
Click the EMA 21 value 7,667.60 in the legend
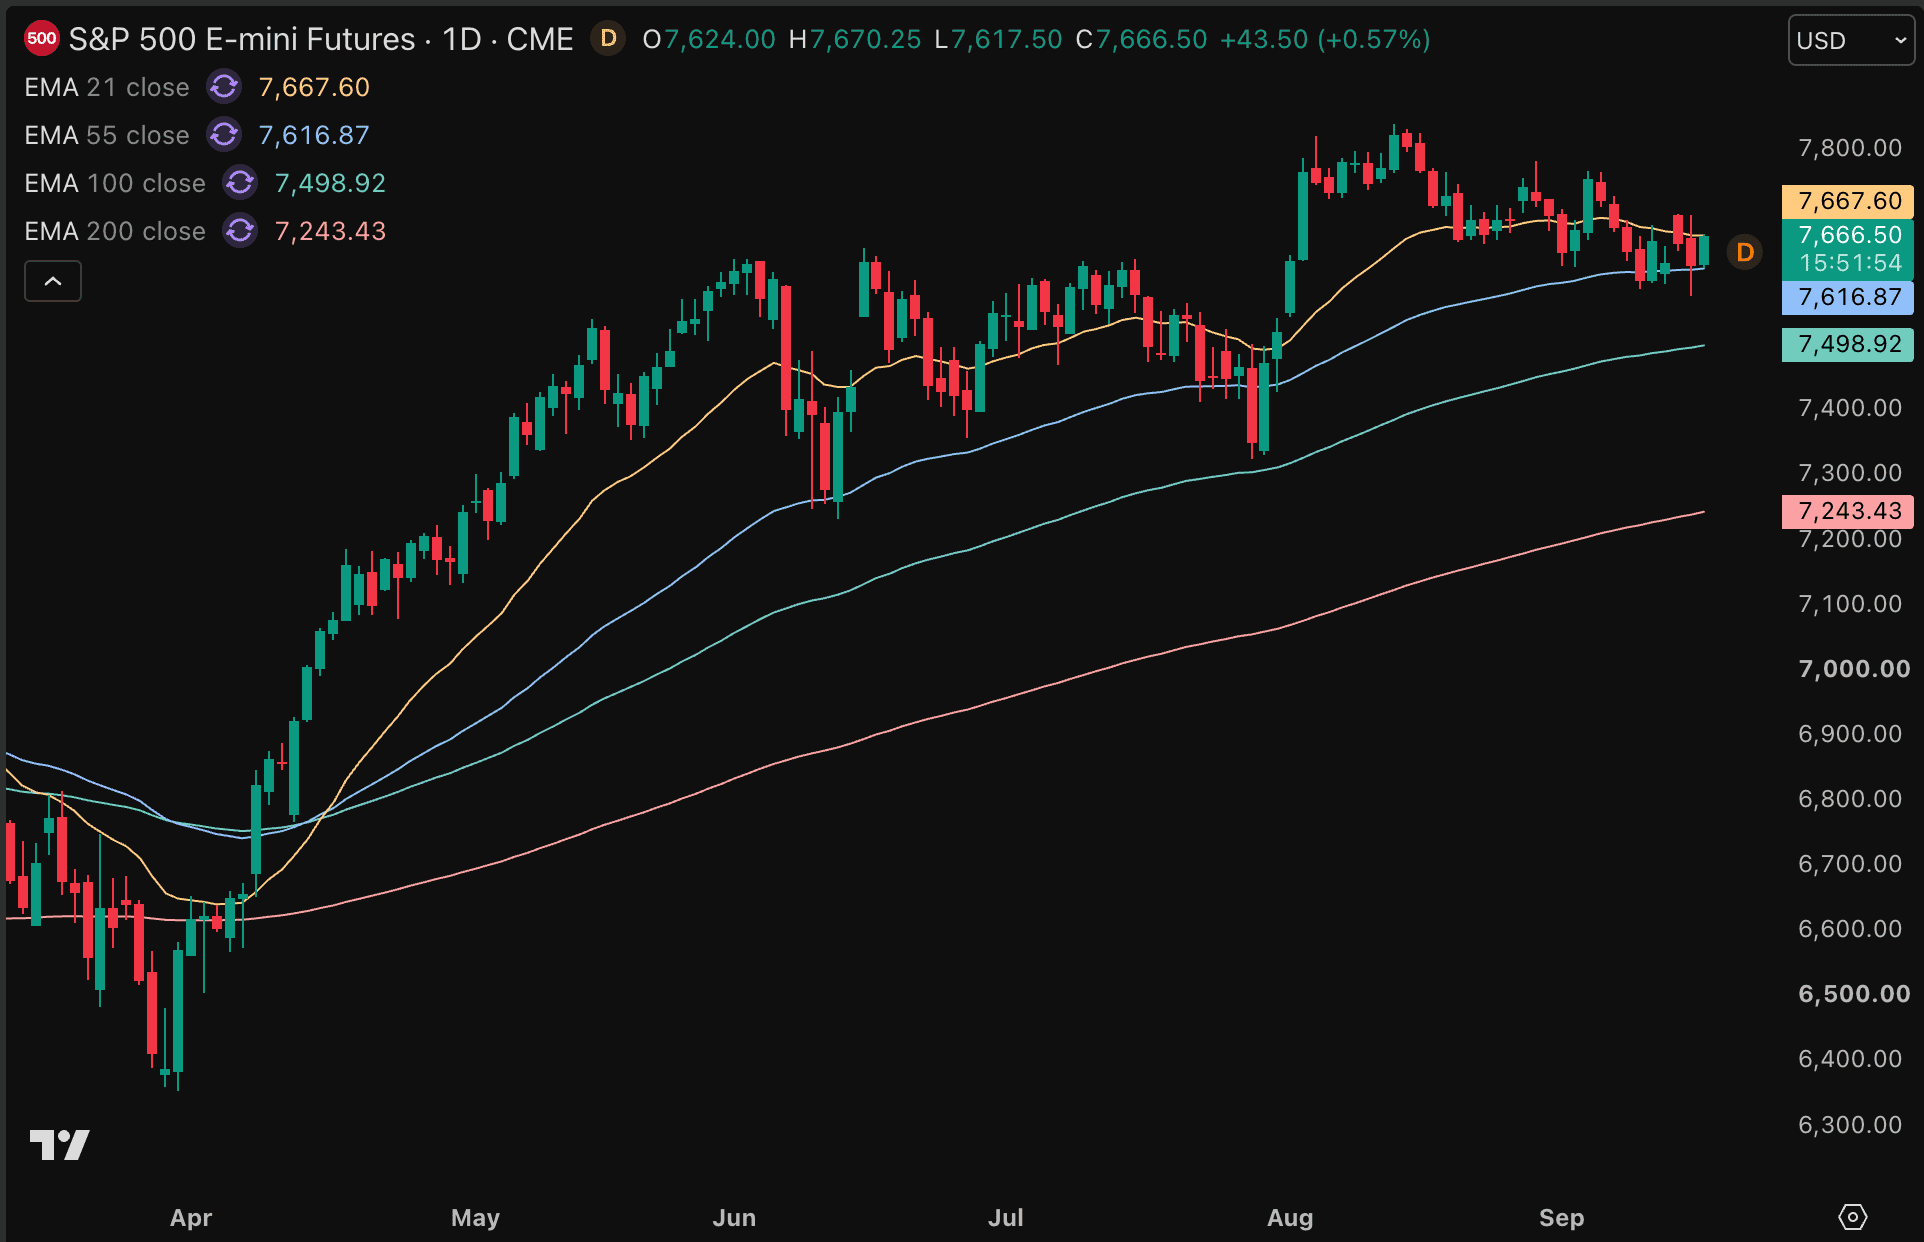[x=314, y=87]
